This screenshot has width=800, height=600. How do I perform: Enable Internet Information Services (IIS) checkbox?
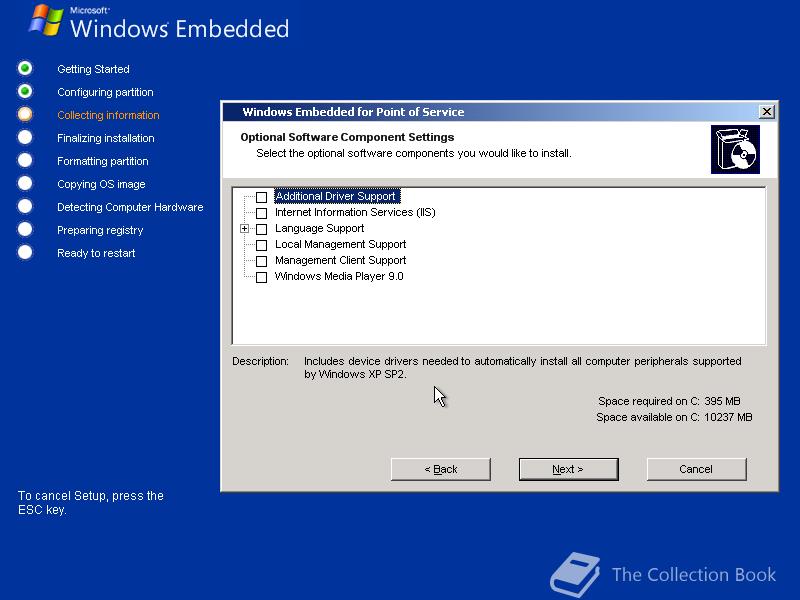click(x=261, y=213)
